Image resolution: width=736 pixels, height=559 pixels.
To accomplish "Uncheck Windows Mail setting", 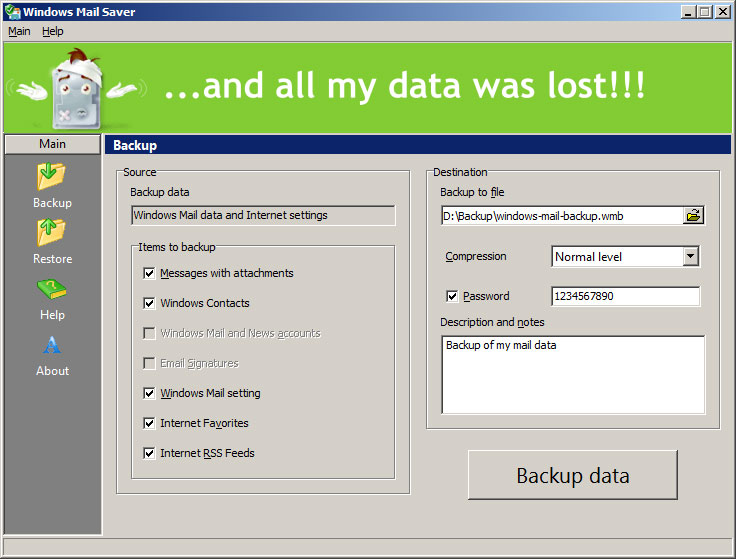I will pyautogui.click(x=149, y=393).
